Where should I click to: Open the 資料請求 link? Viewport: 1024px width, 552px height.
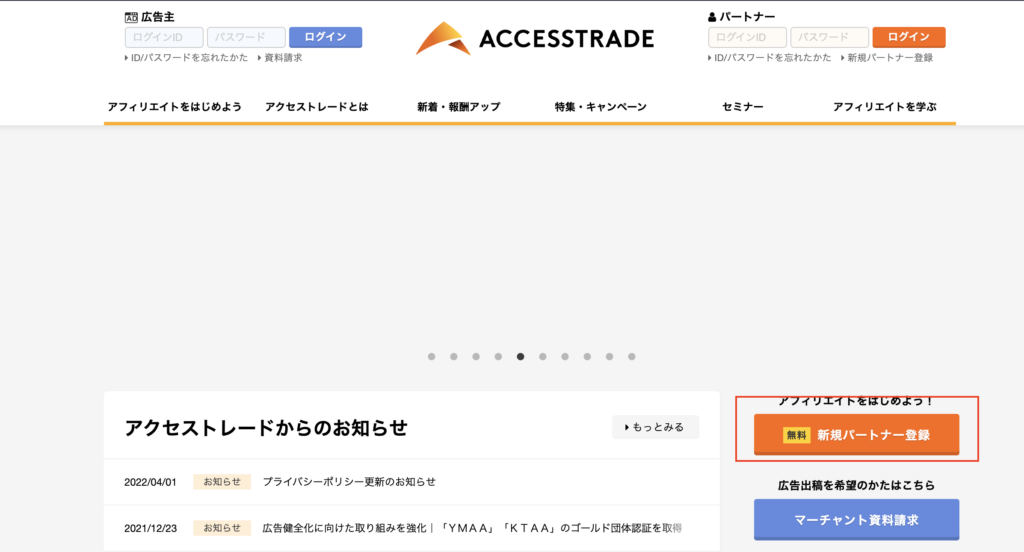(x=280, y=57)
